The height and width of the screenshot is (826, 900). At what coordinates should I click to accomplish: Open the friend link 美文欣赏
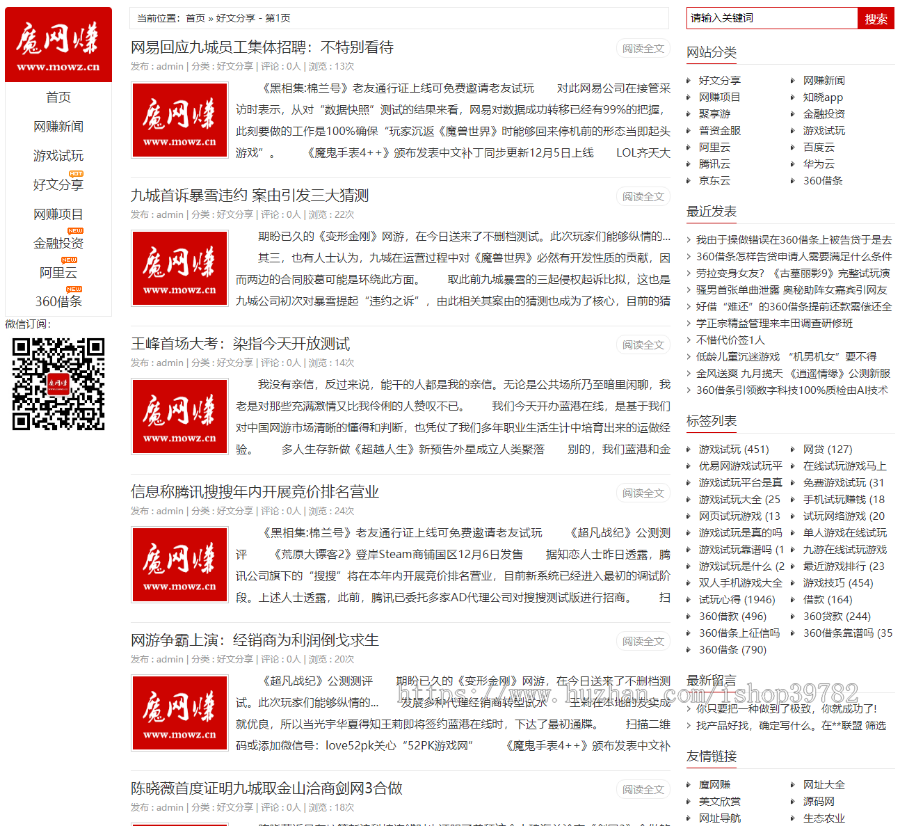719,801
